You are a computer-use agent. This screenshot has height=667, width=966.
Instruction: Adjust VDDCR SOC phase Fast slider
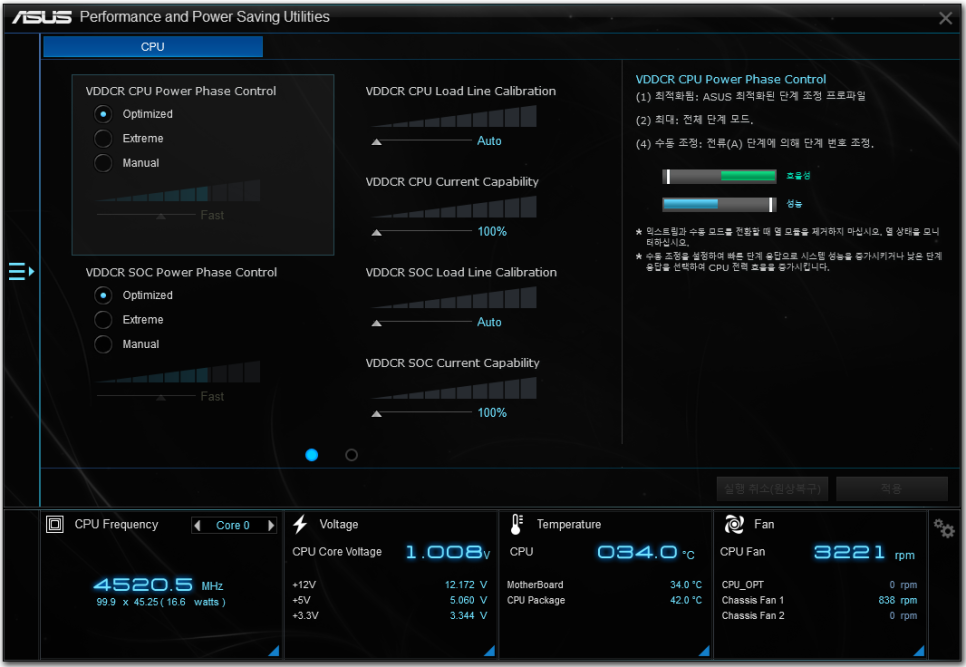(x=147, y=396)
